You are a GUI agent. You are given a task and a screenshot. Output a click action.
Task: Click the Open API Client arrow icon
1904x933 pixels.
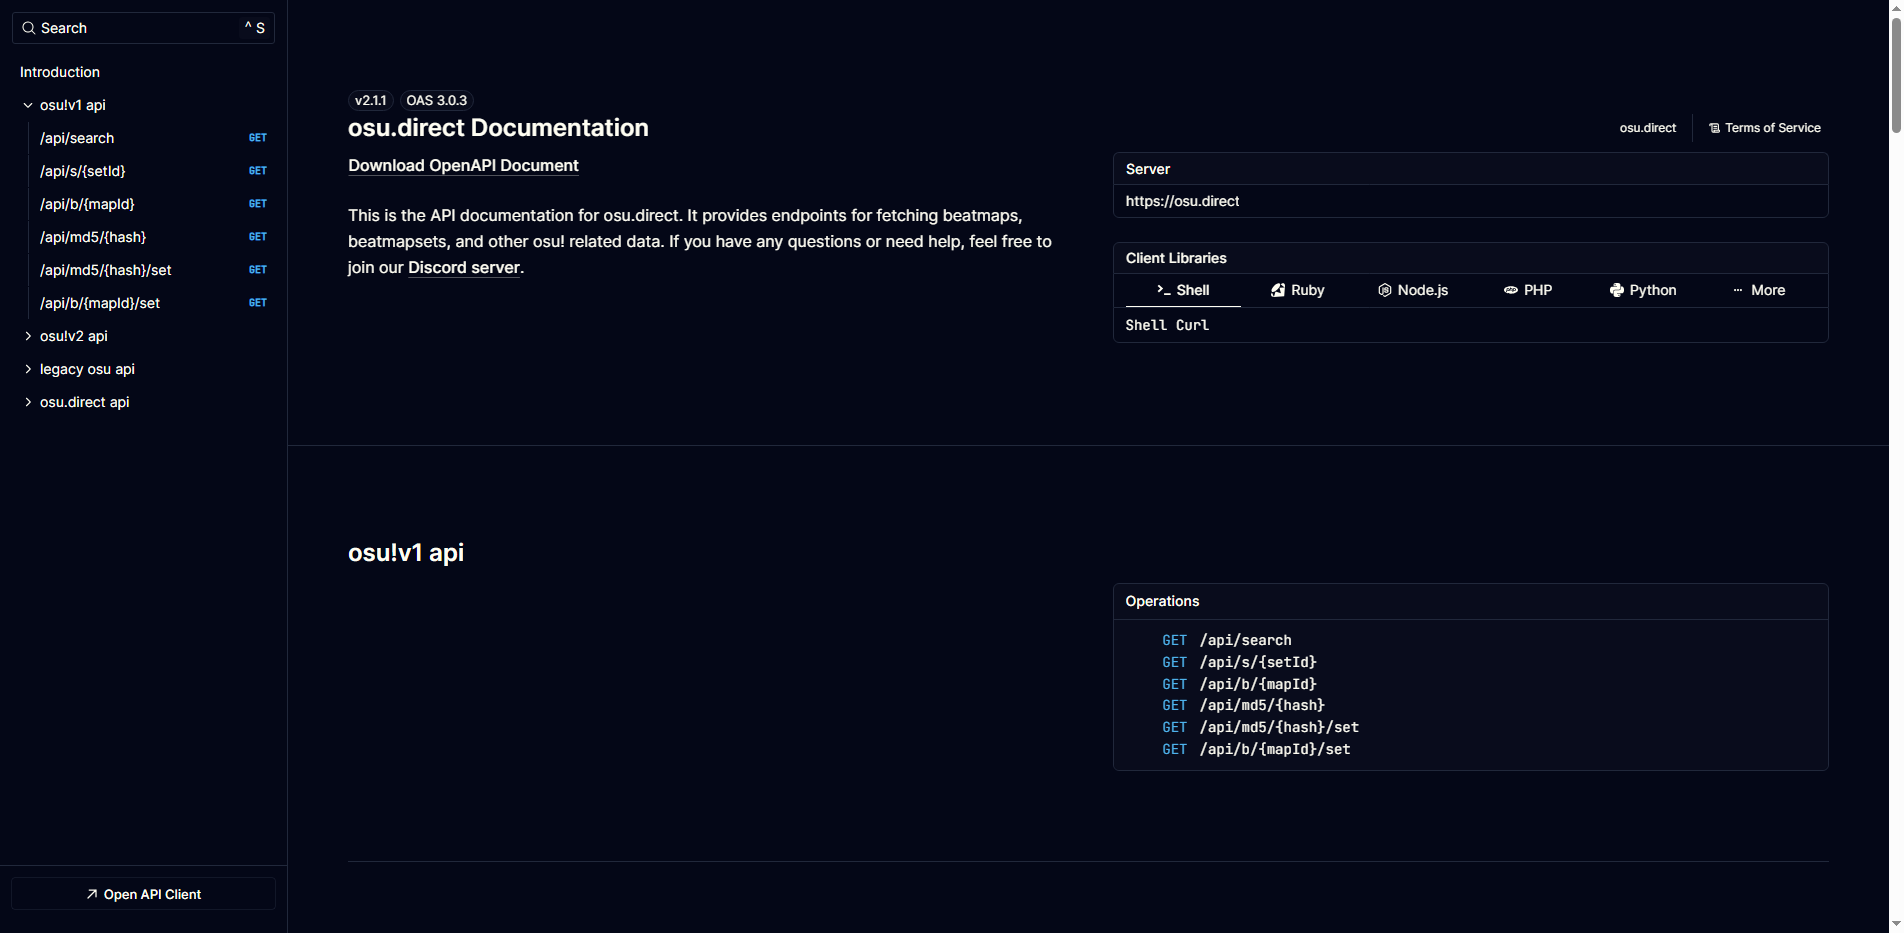click(x=92, y=894)
